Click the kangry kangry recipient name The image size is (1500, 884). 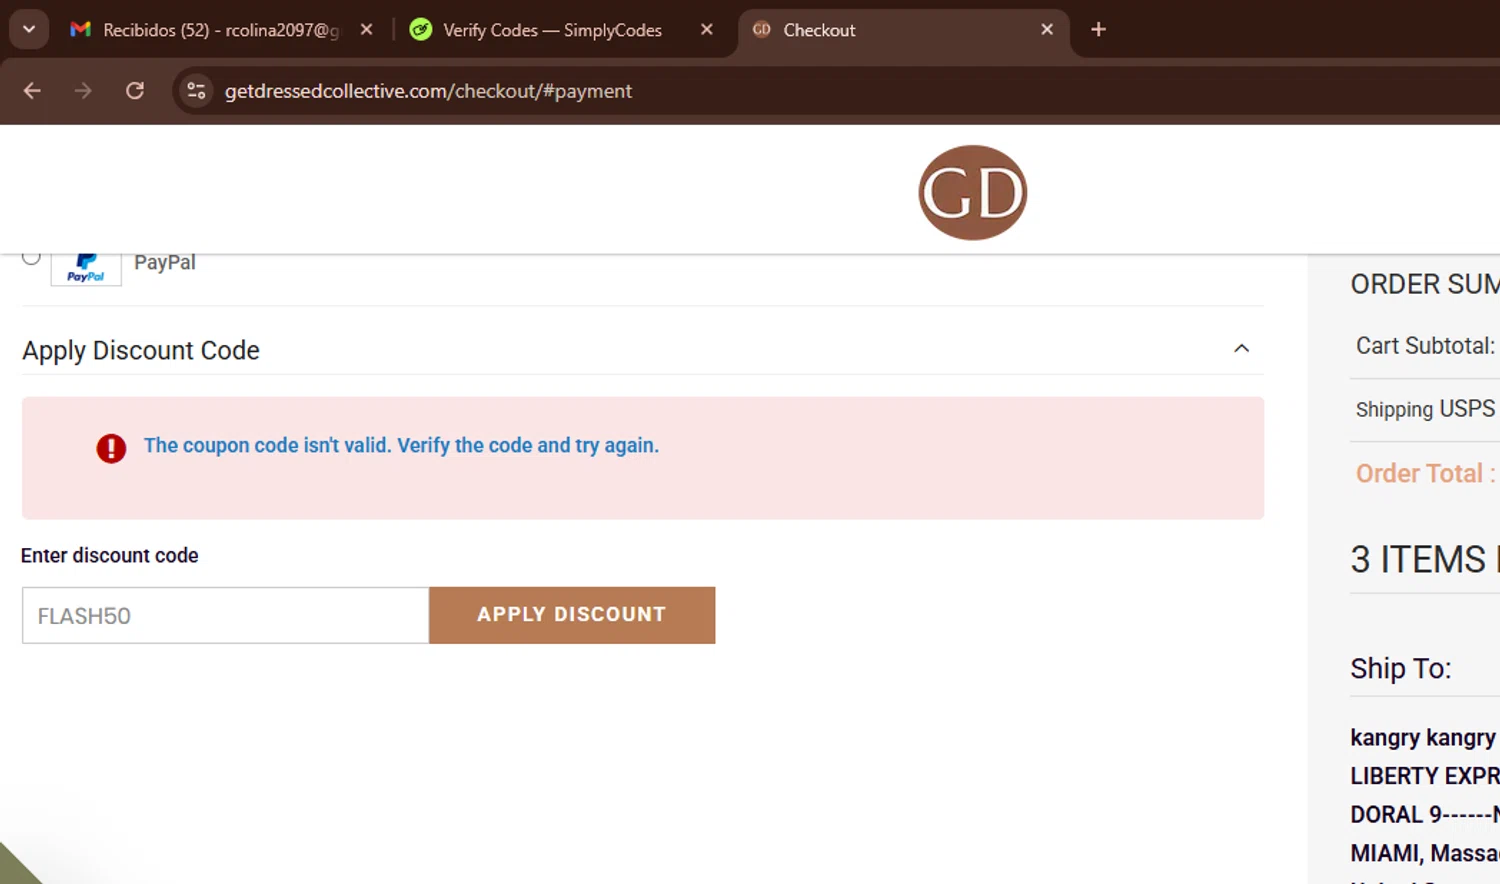point(1423,738)
